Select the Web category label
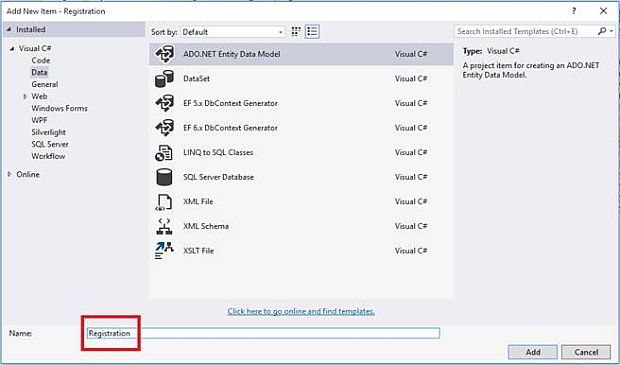620x365 pixels. [39, 96]
